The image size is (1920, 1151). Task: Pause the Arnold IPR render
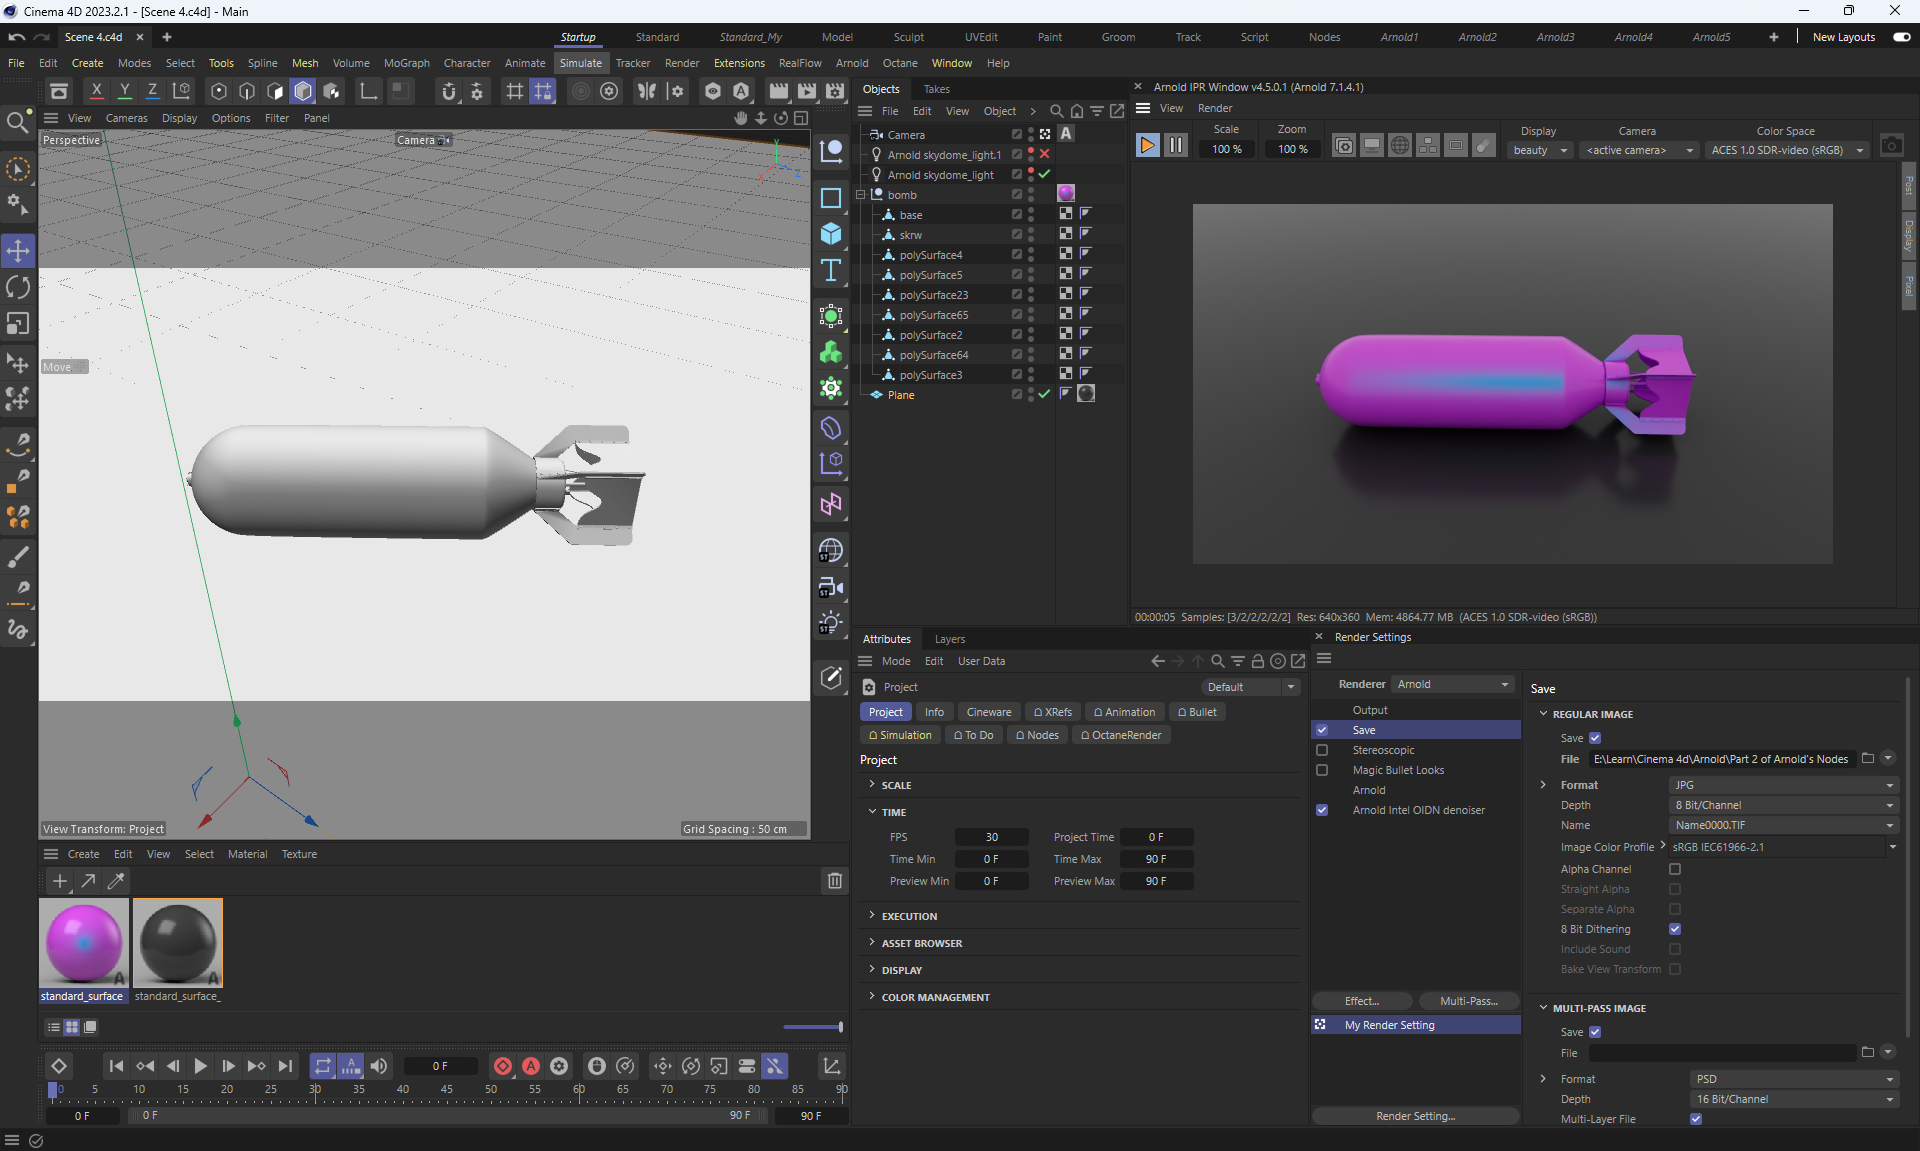1176,146
